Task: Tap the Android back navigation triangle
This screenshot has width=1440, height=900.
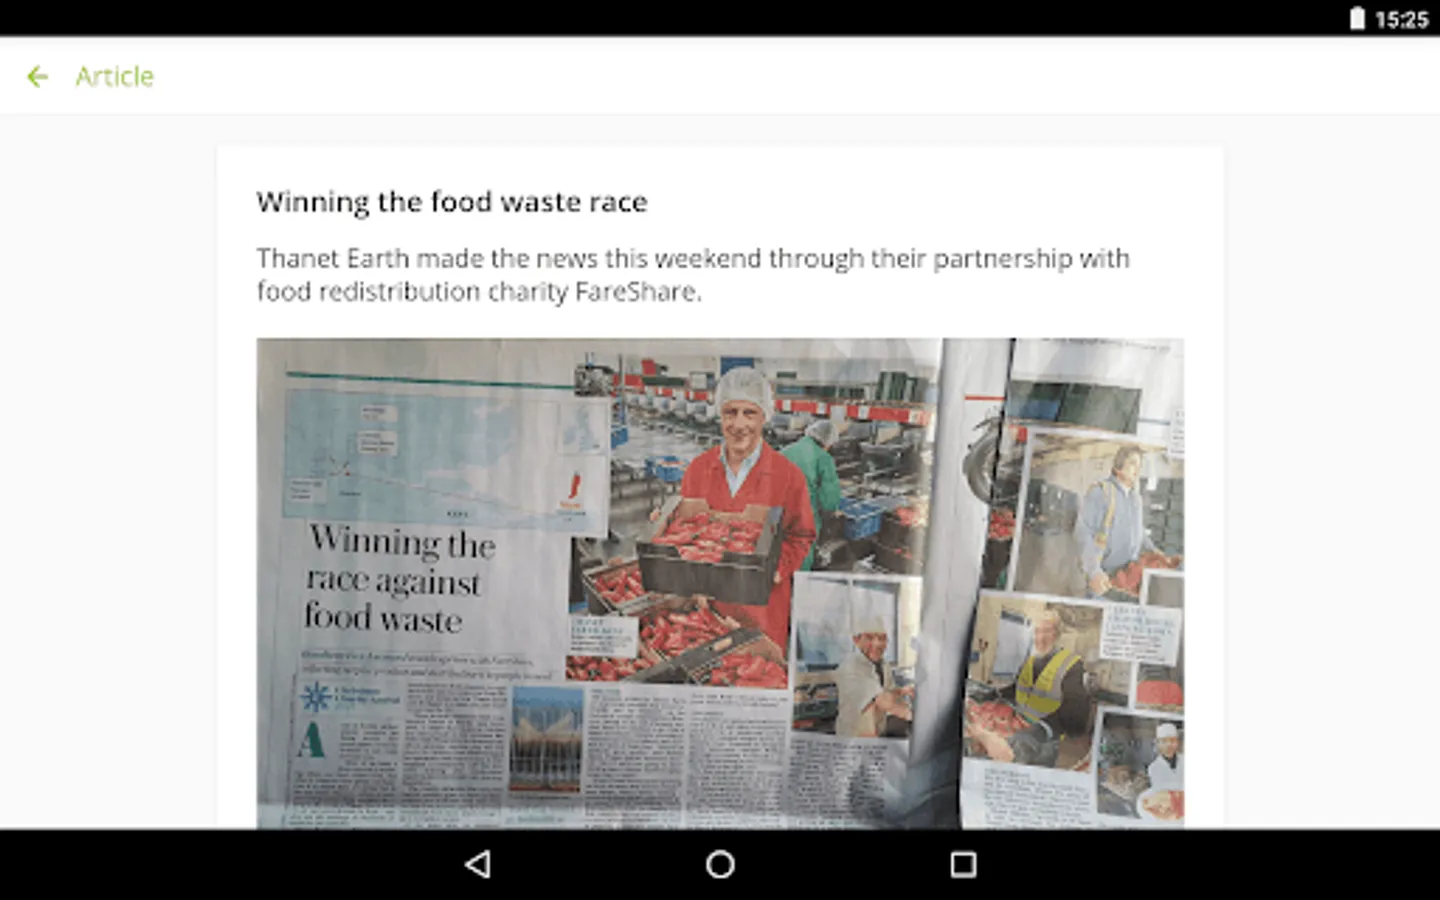Action: tap(478, 864)
